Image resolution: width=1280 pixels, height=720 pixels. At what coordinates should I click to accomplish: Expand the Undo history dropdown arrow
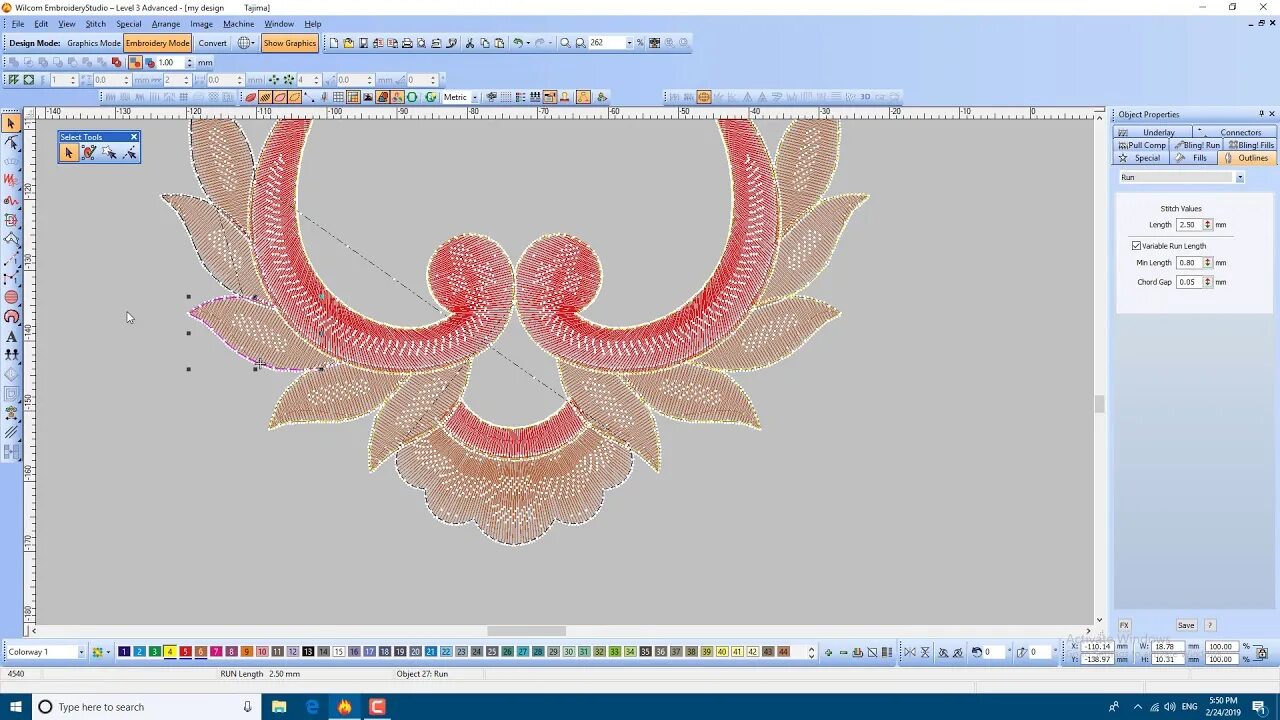coord(527,43)
